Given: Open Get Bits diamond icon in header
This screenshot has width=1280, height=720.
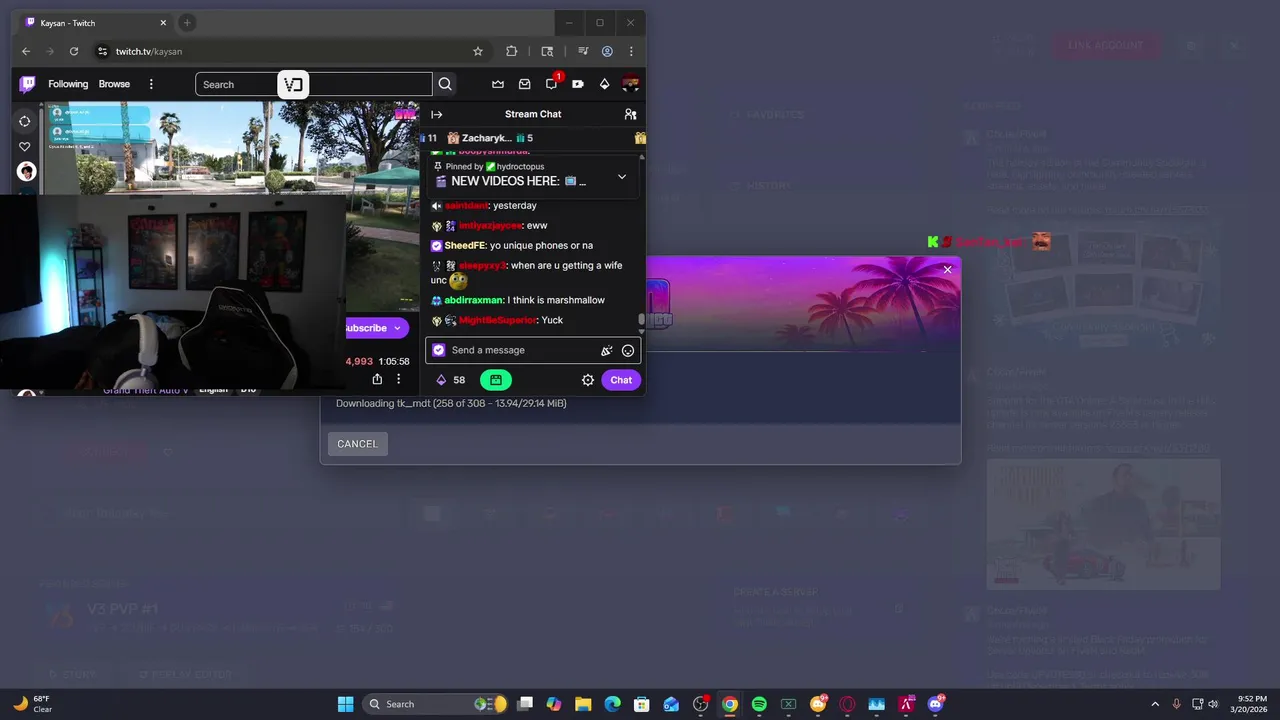Looking at the screenshot, I should [x=604, y=84].
